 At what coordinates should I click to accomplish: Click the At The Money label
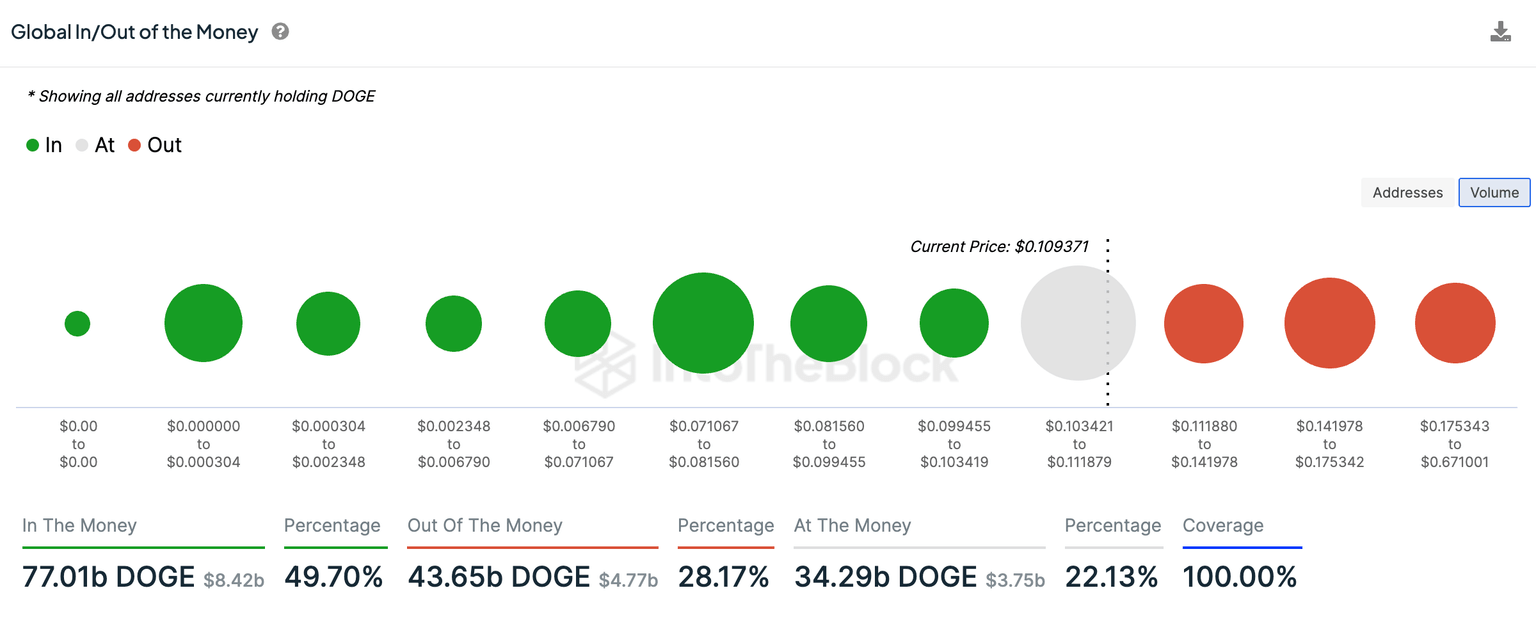click(852, 526)
